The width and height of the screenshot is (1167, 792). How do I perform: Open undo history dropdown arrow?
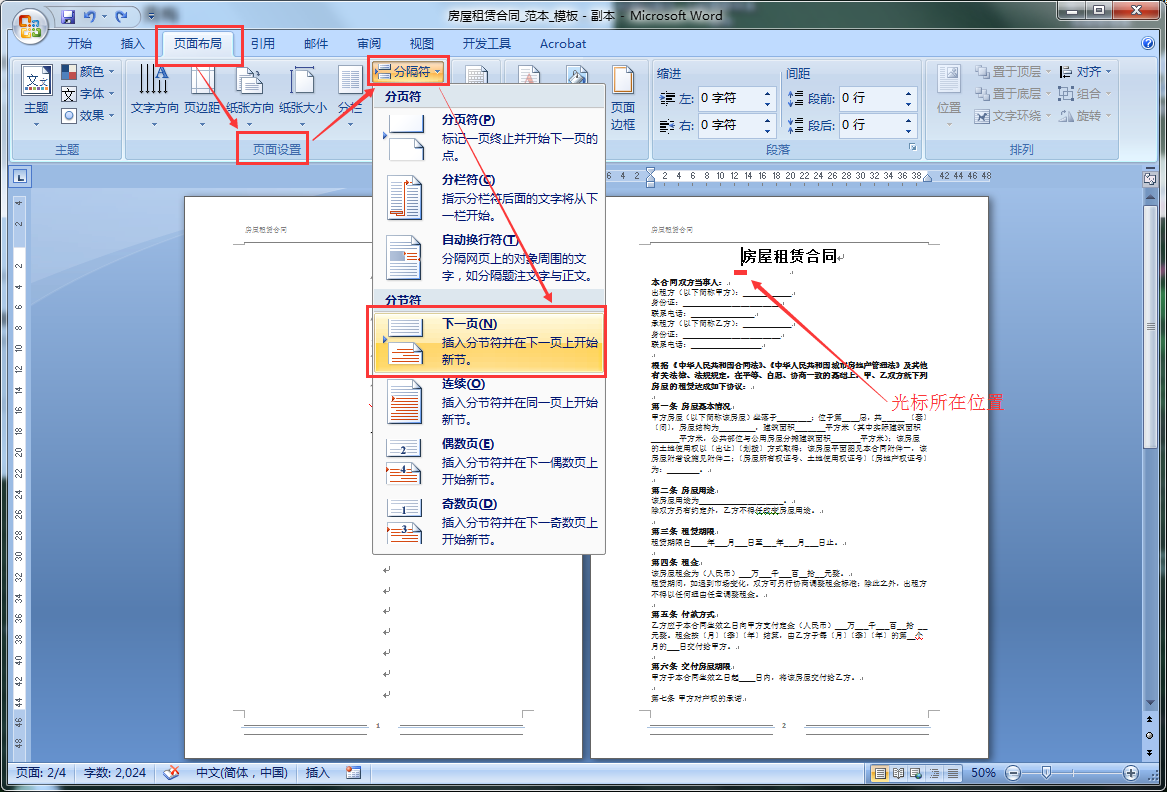[x=104, y=15]
